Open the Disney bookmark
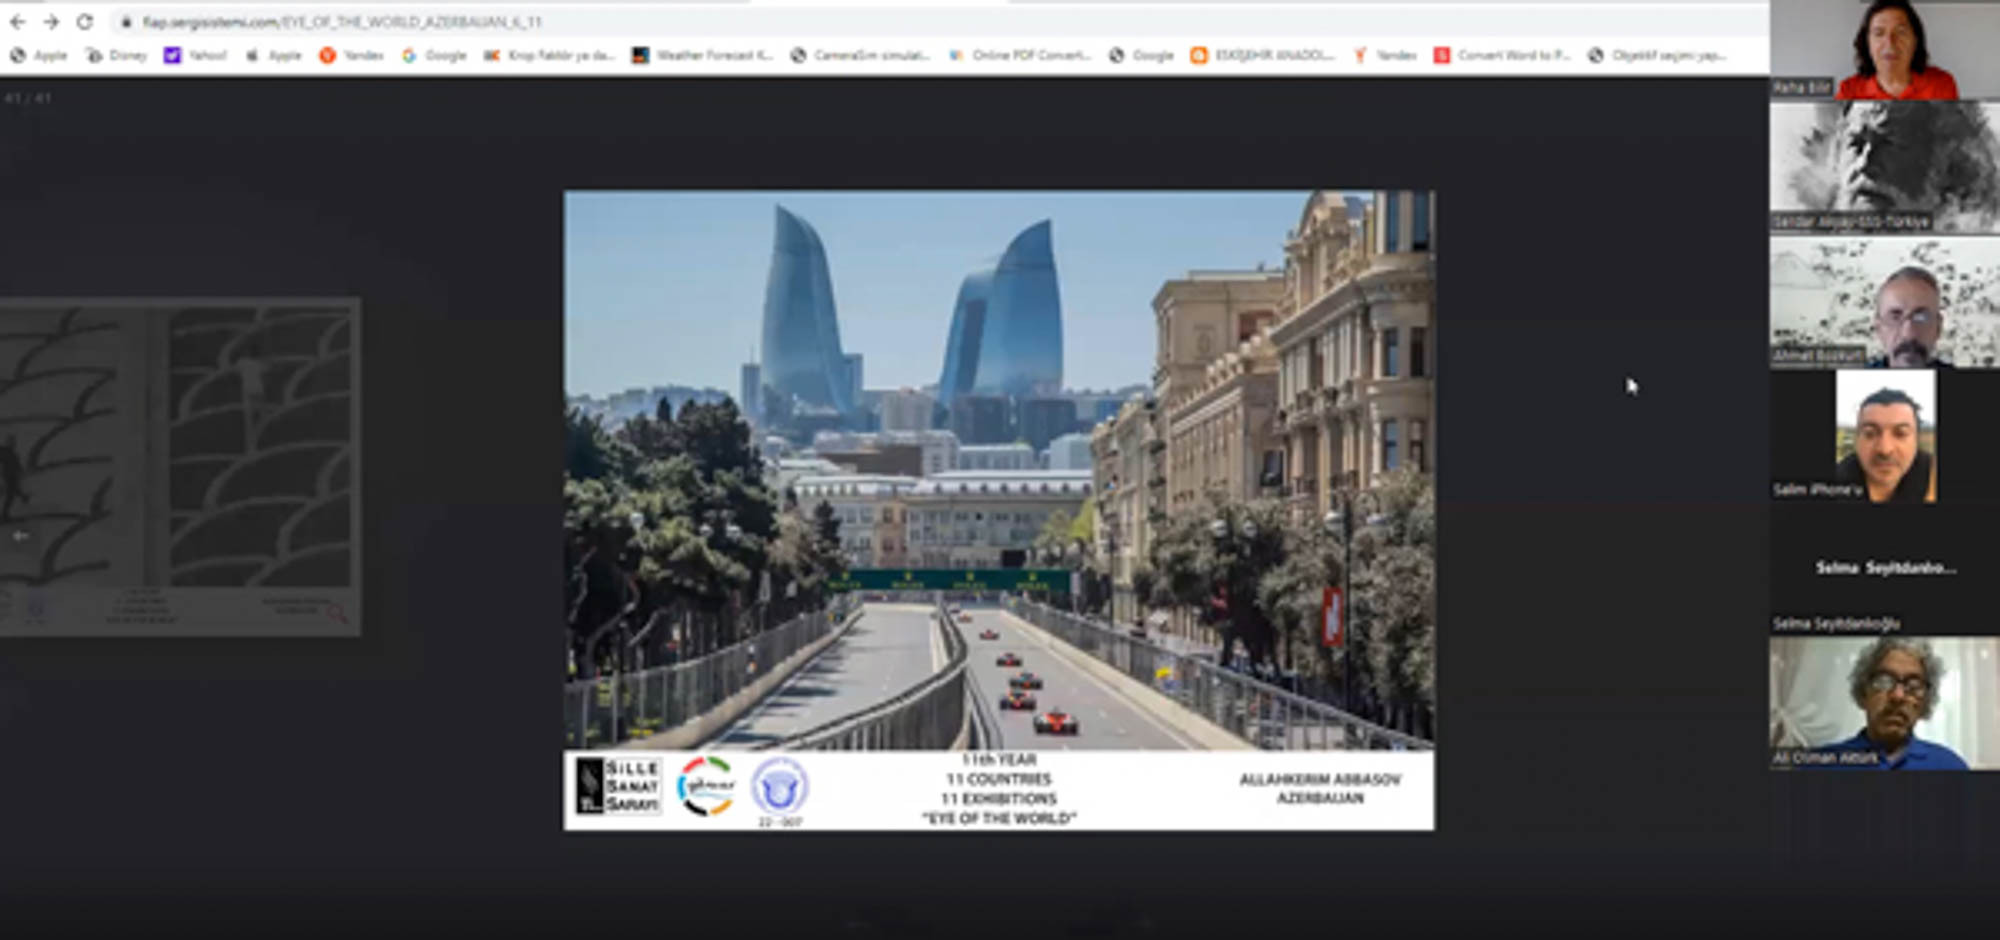Screen dimensions: 2000x940 coord(117,55)
